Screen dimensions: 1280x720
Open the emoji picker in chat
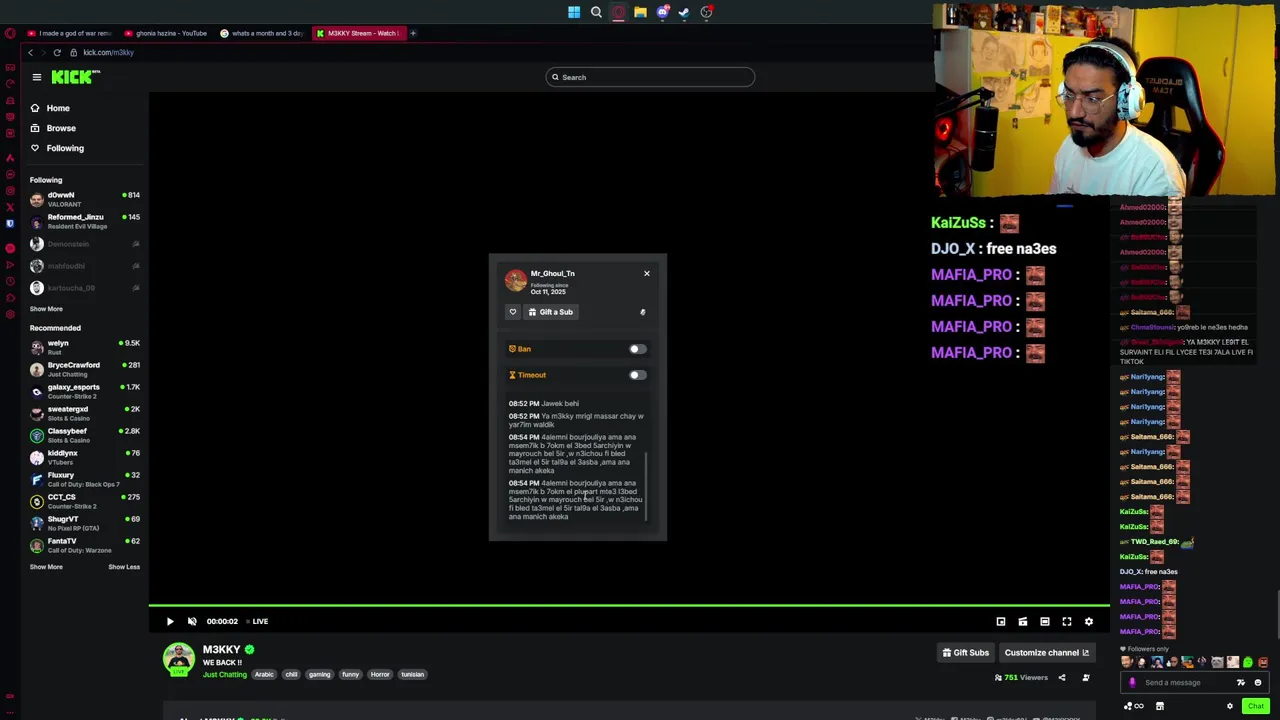[1258, 683]
